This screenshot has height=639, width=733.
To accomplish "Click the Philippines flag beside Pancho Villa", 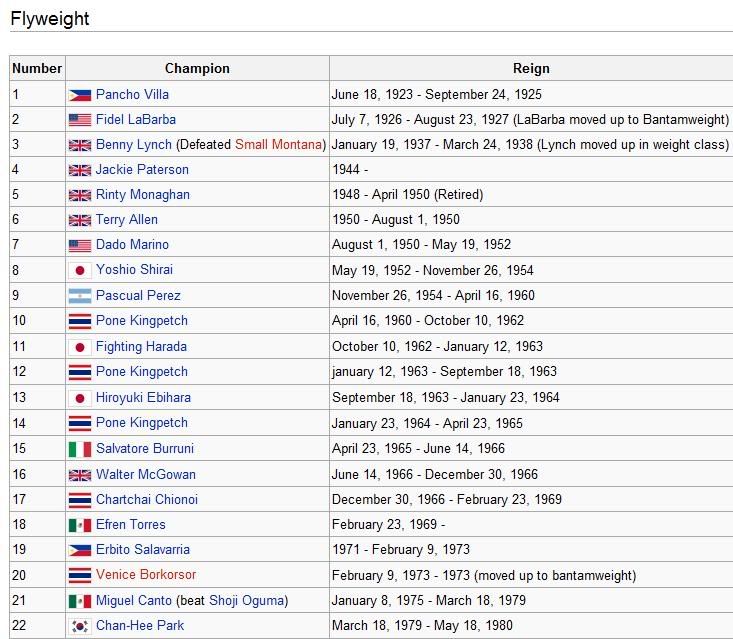I will tap(79, 95).
